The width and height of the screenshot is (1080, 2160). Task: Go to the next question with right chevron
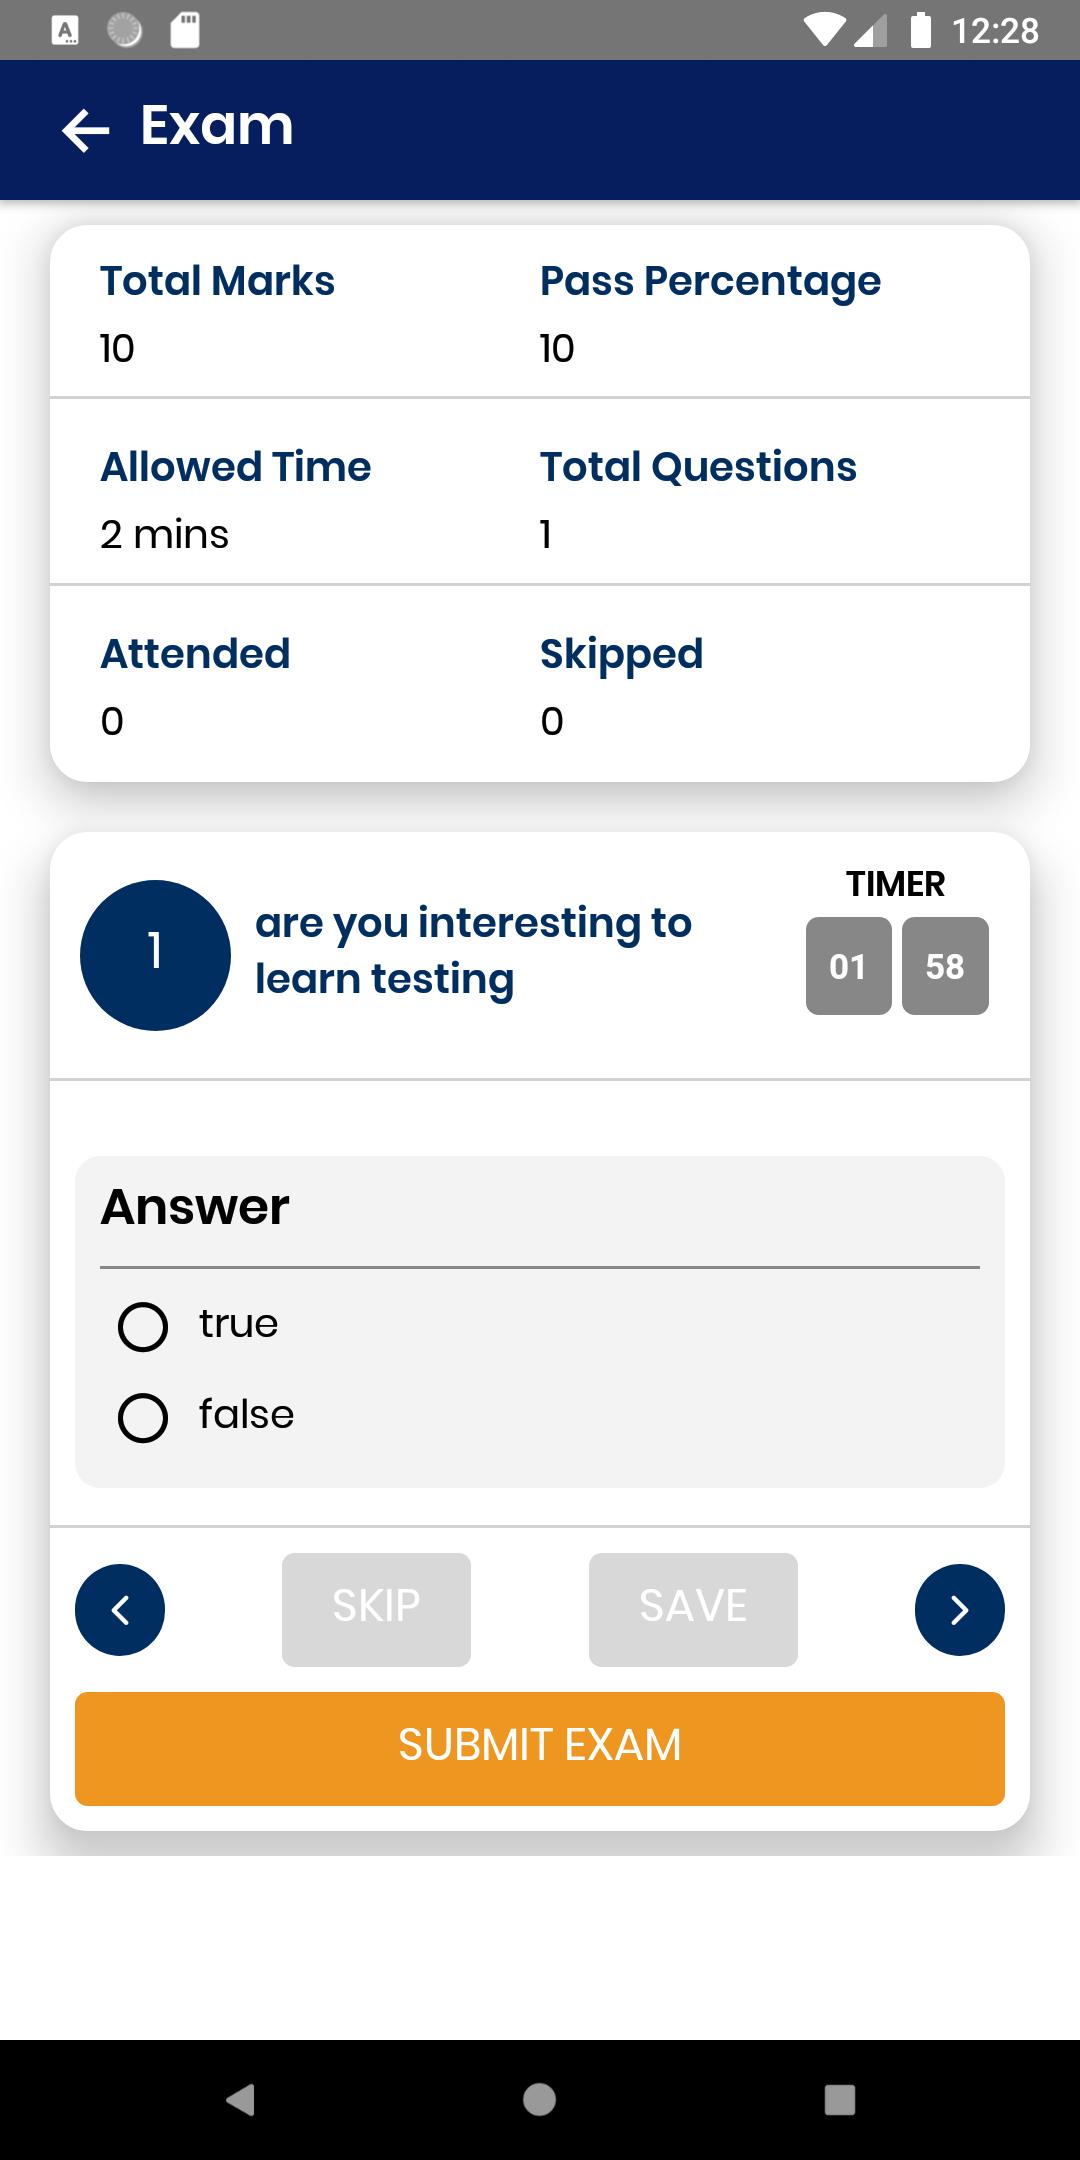pos(959,1609)
